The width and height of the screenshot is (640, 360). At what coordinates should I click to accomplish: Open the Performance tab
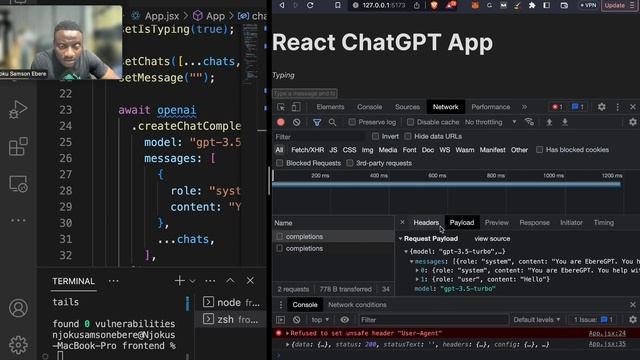pos(491,107)
